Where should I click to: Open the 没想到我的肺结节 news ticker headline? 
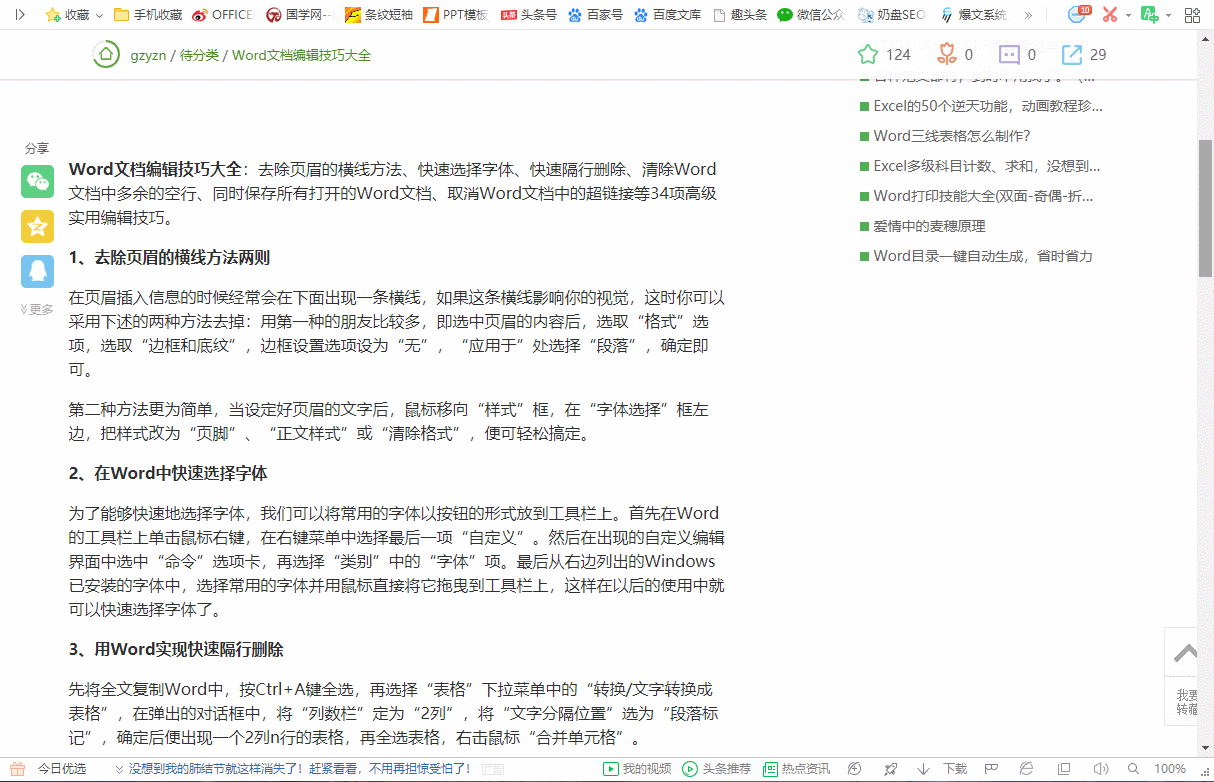click(300, 769)
